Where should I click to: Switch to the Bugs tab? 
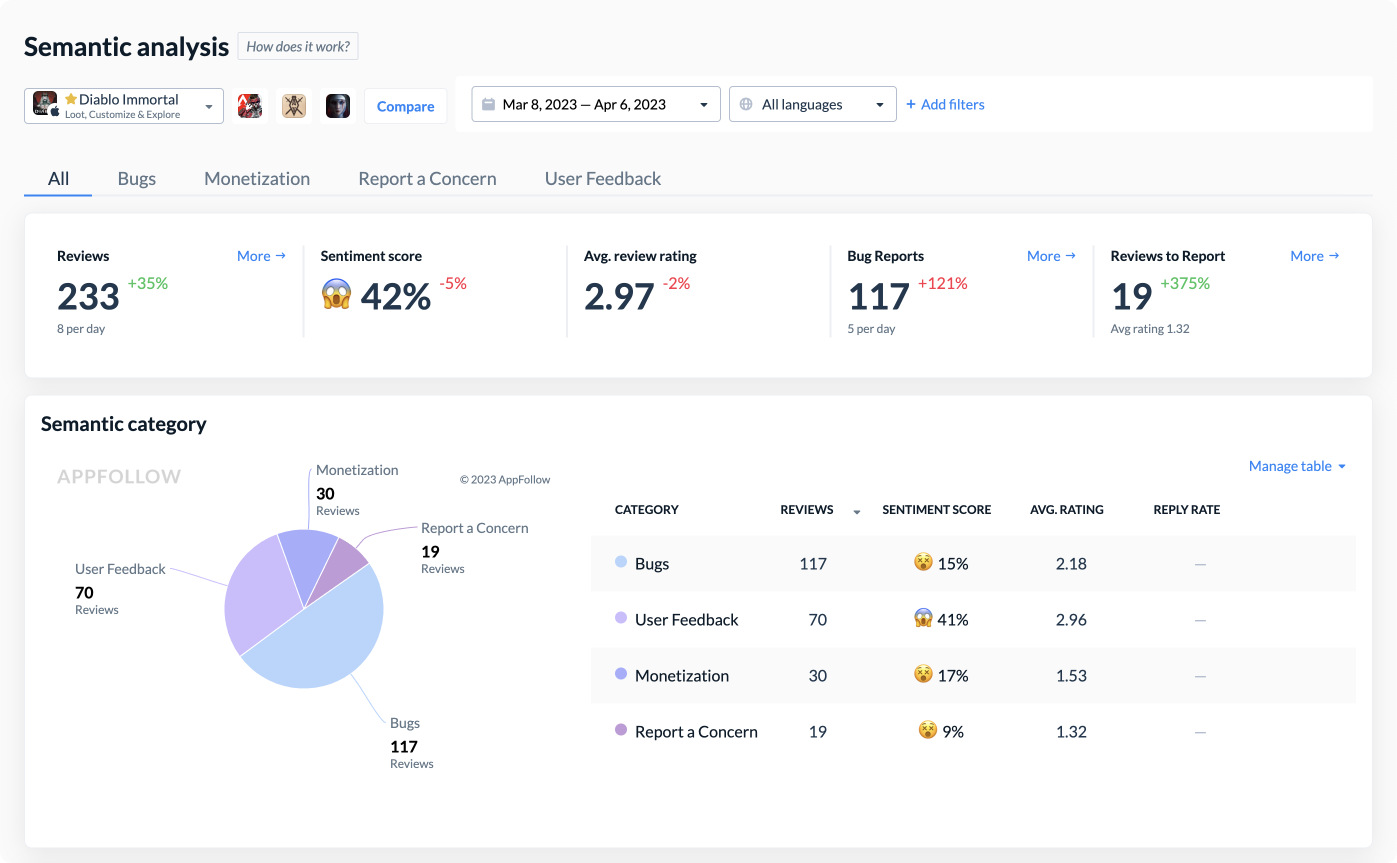coord(136,178)
